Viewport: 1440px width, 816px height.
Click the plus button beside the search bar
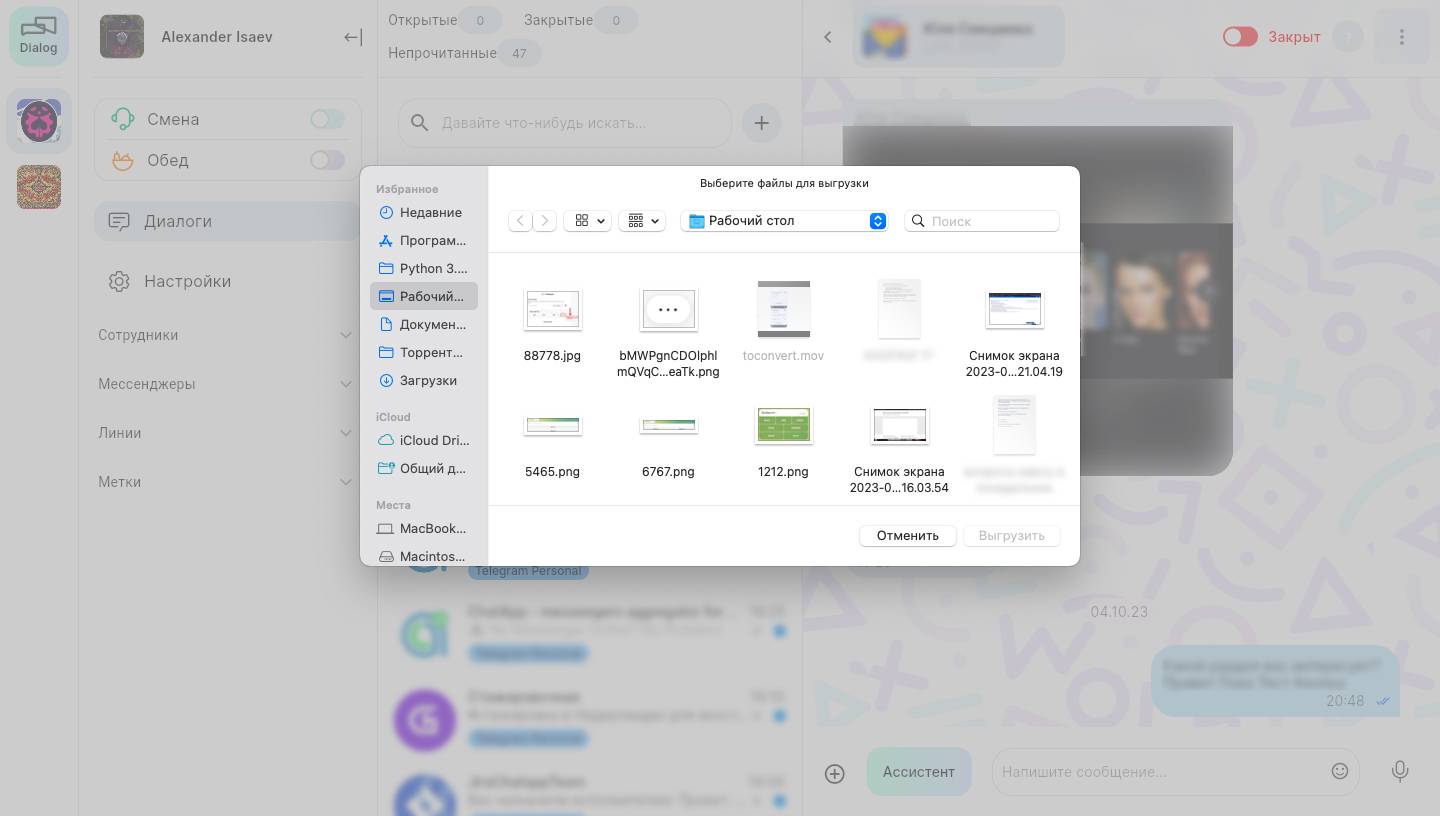click(761, 123)
